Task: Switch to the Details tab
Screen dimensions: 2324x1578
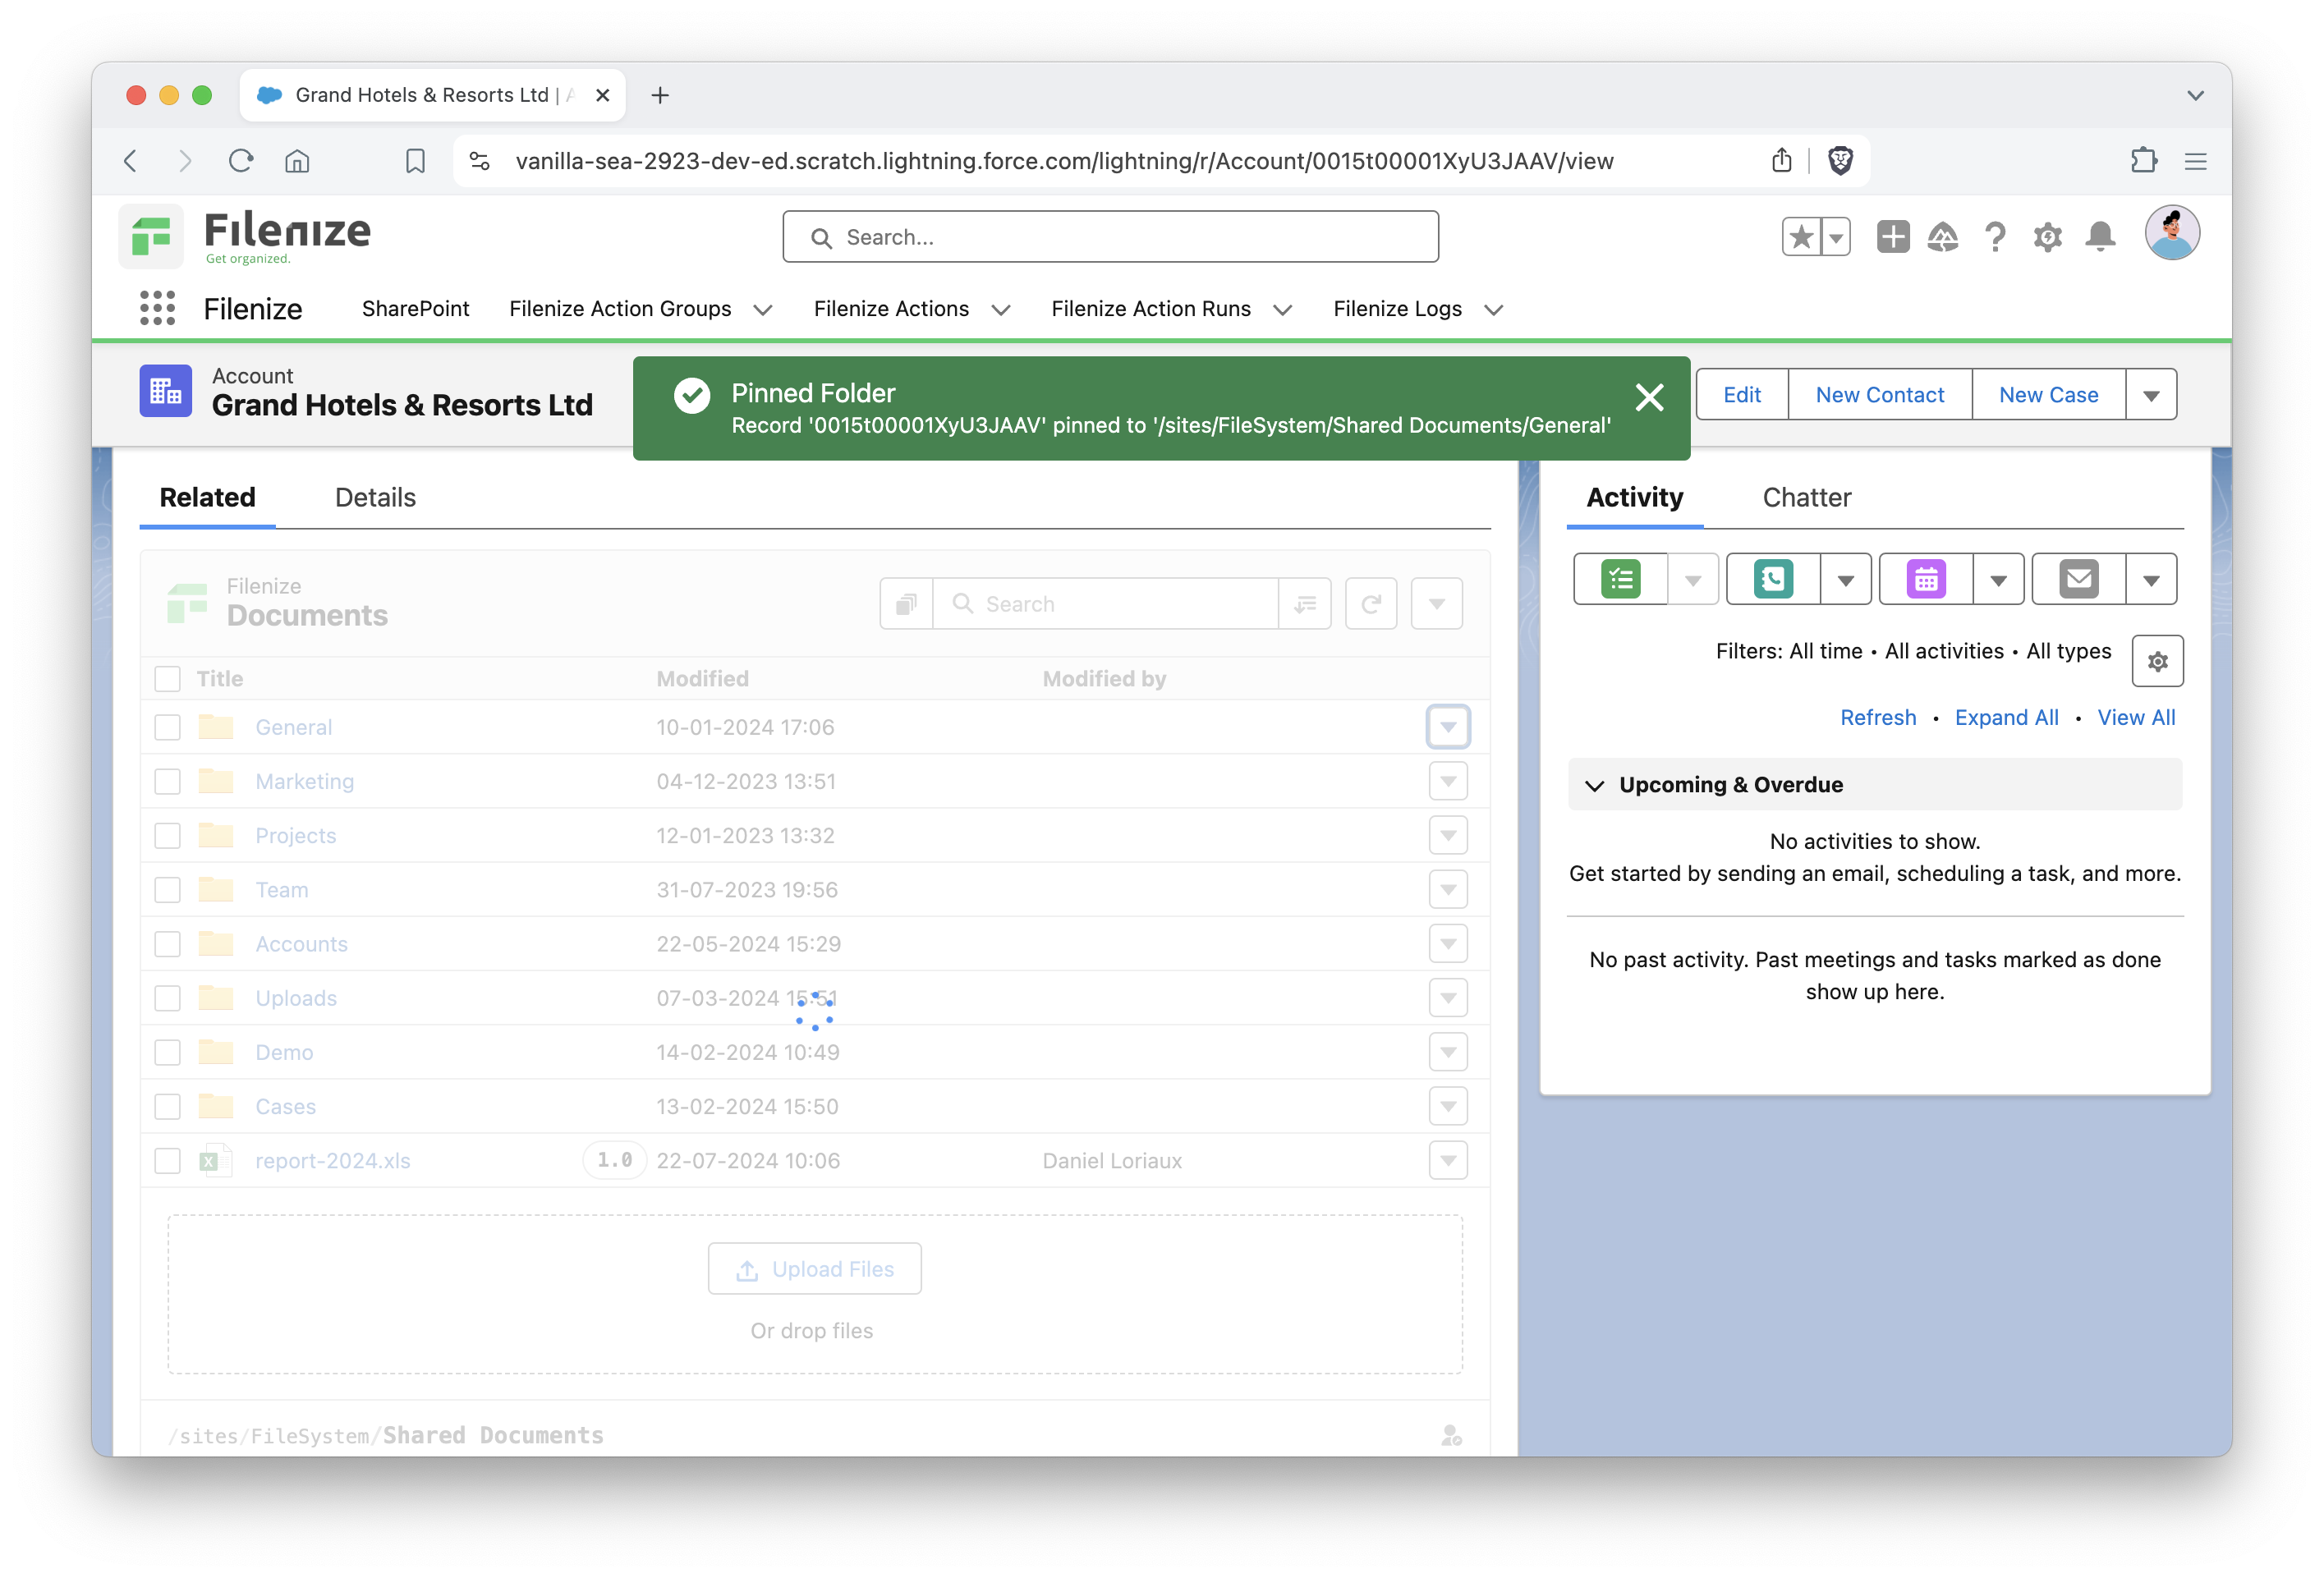Action: (375, 497)
